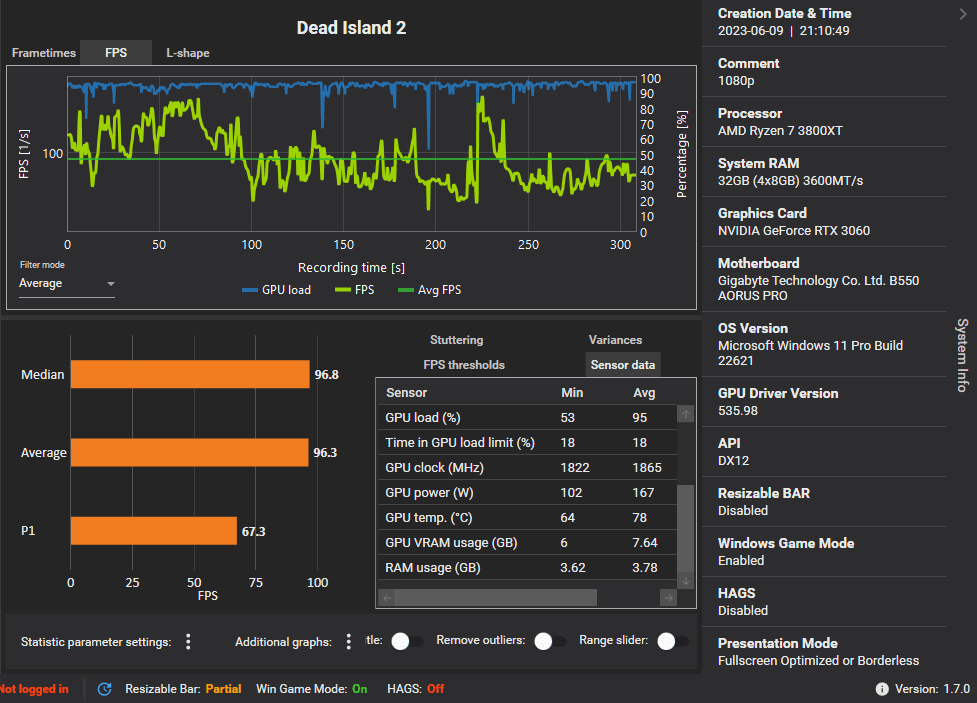Open the Stuttering tab
Image resolution: width=977 pixels, height=703 pixels.
point(456,340)
